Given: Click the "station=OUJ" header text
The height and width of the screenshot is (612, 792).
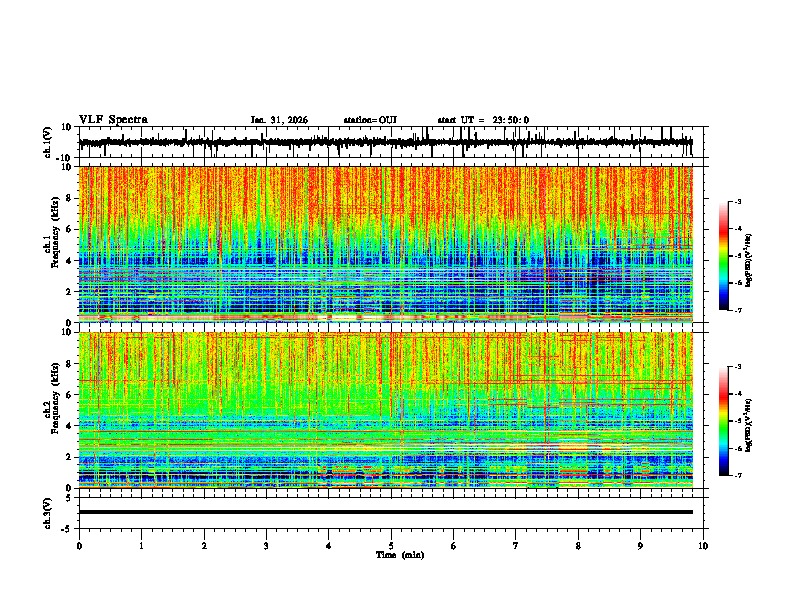Looking at the screenshot, I should point(370,120).
